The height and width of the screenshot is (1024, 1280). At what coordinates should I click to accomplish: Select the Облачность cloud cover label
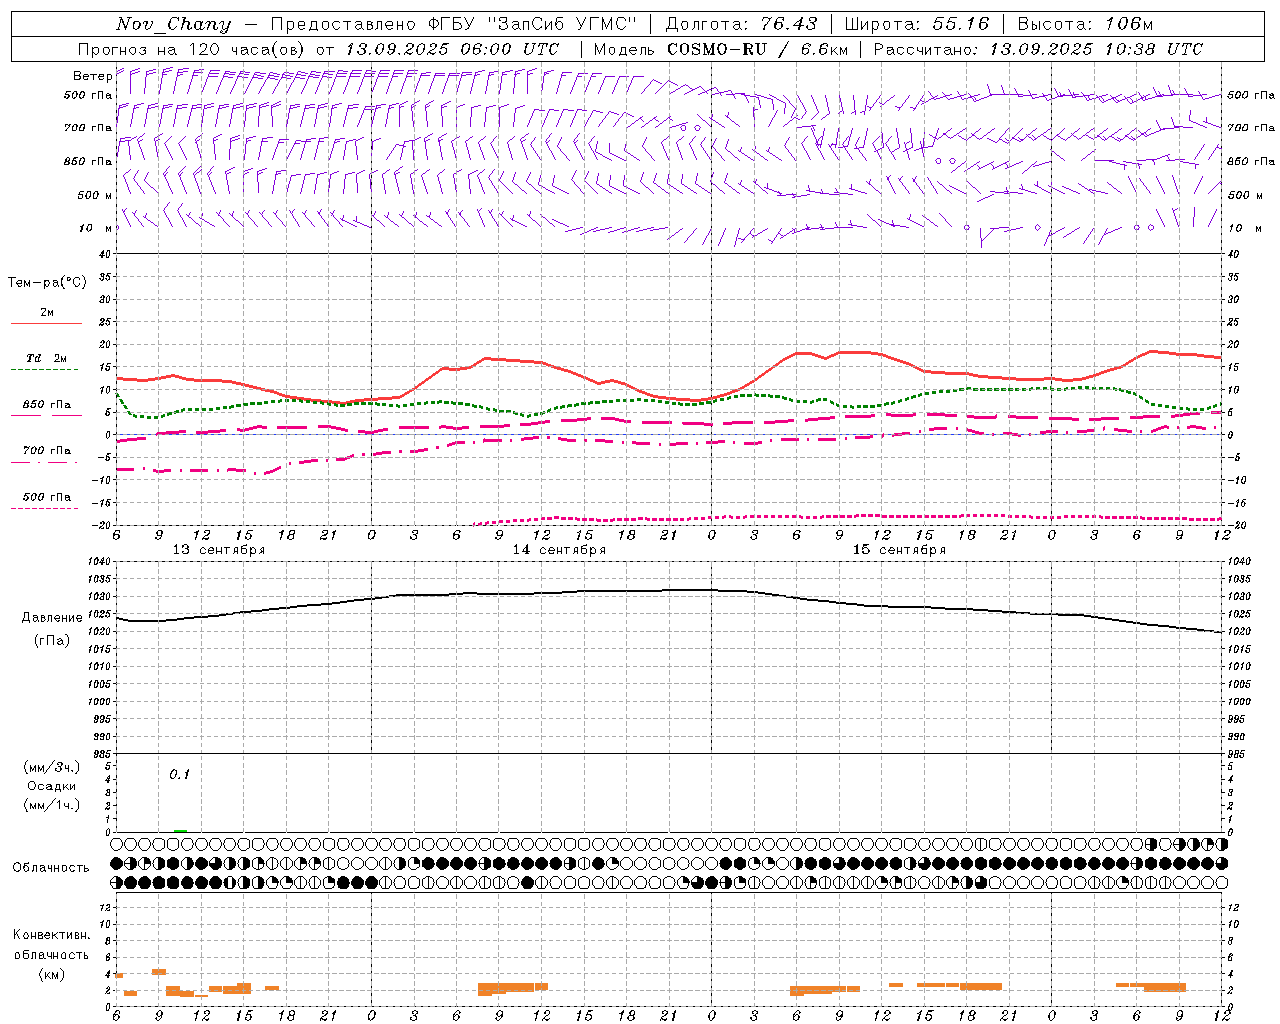[51, 867]
